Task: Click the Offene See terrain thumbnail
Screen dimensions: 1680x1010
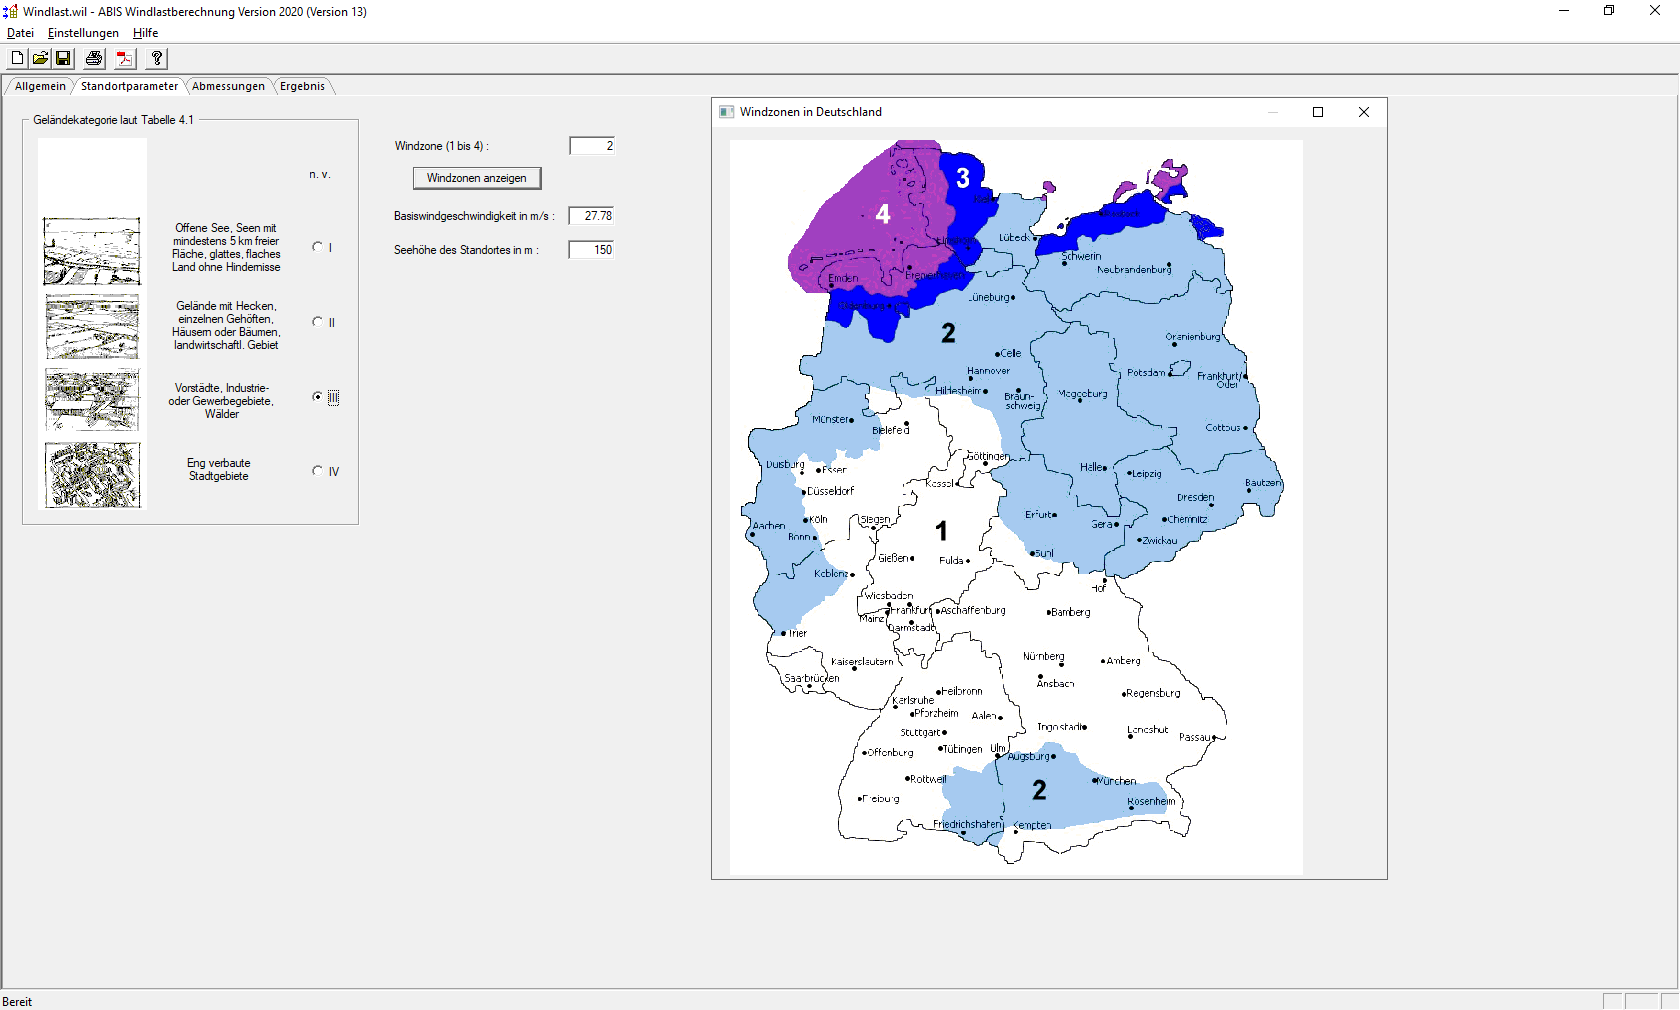Action: pyautogui.click(x=92, y=252)
